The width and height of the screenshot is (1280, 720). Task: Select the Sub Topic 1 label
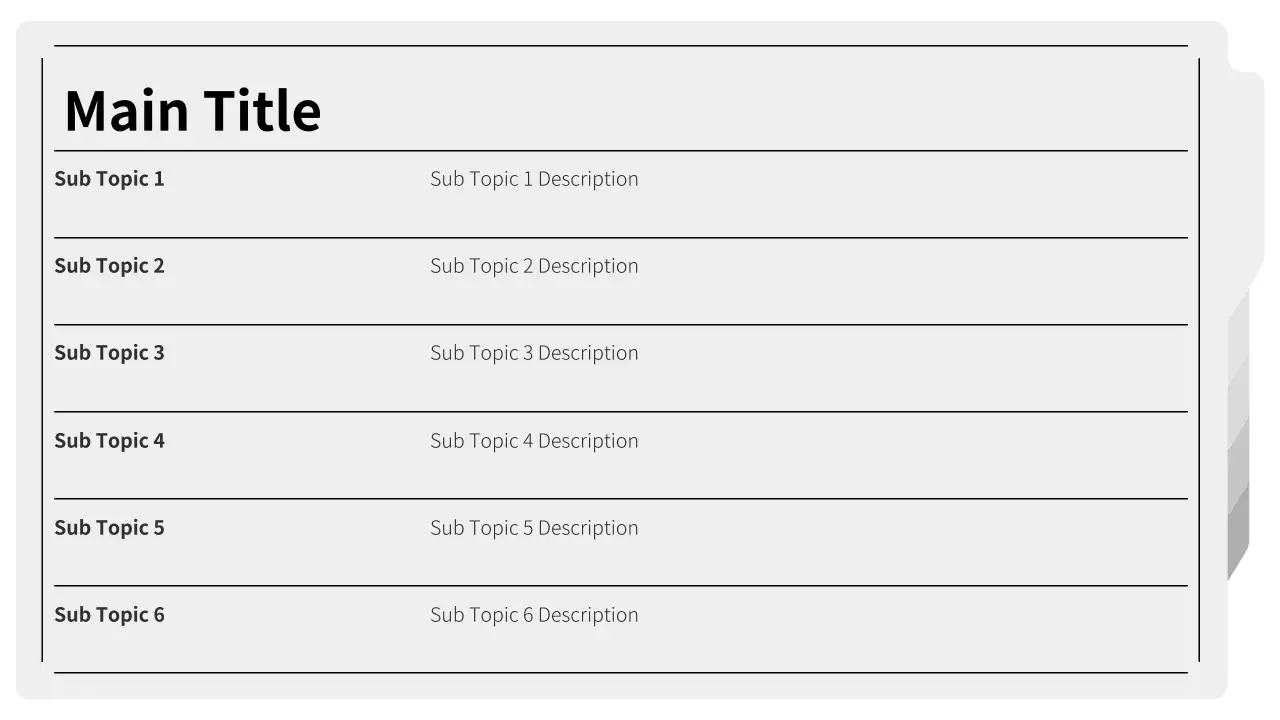pyautogui.click(x=109, y=179)
